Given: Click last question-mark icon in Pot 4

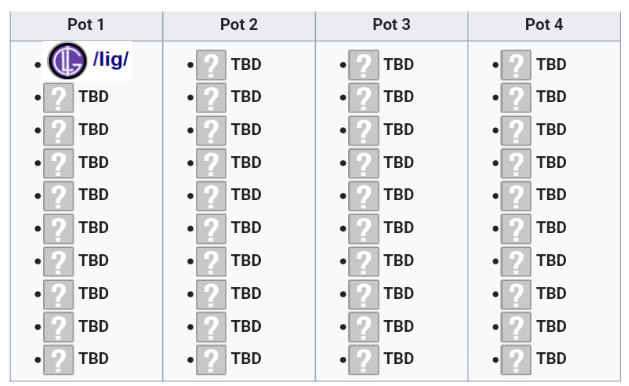Looking at the screenshot, I should [516, 360].
